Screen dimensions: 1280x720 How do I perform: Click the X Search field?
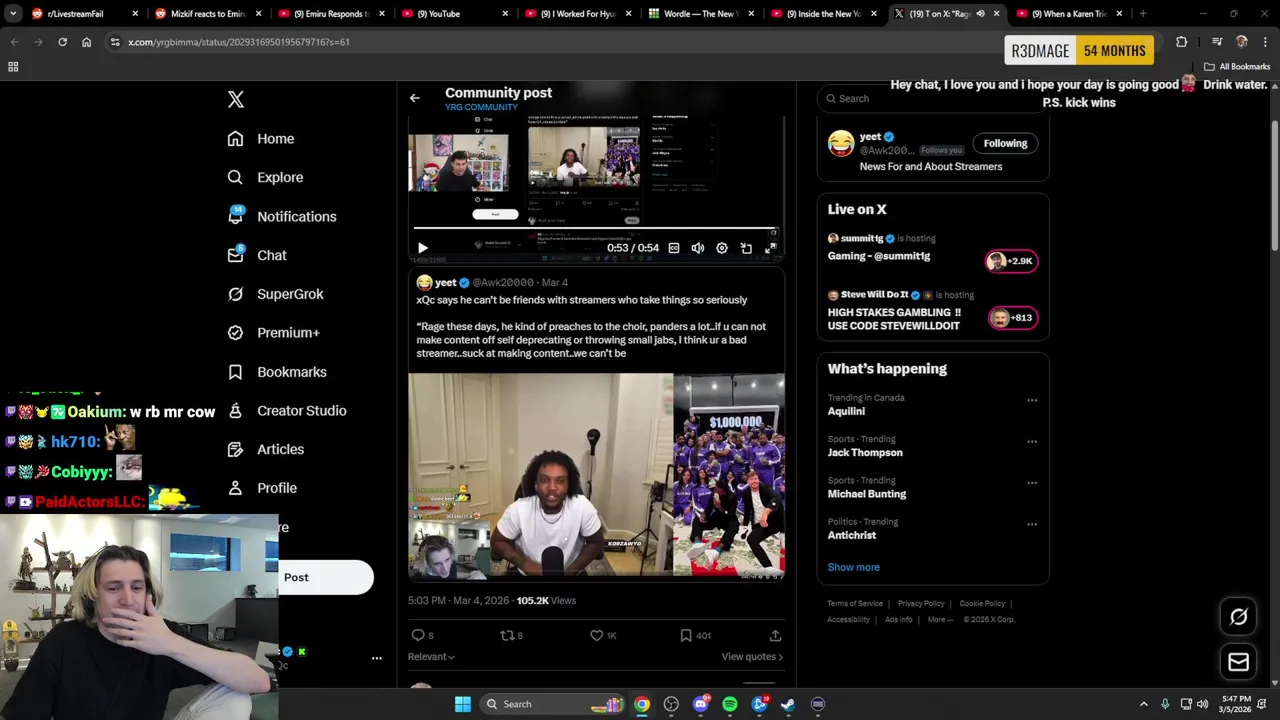pos(932,98)
